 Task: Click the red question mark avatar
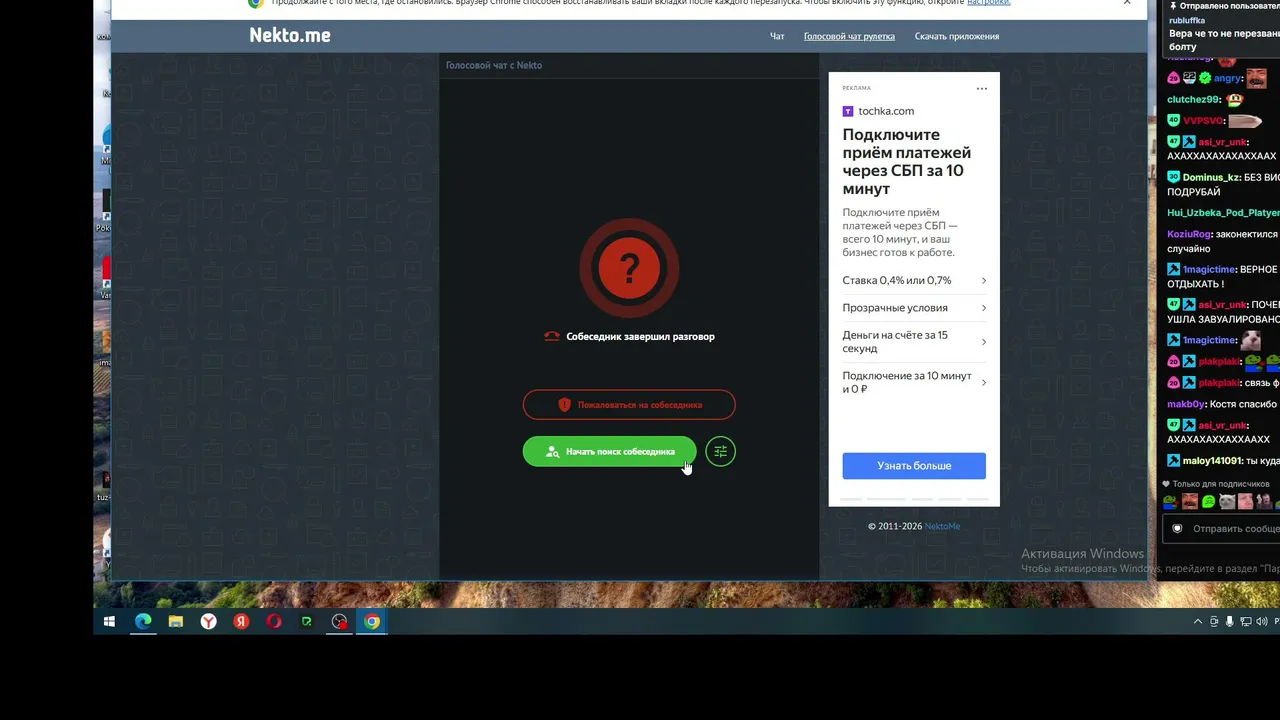(629, 267)
